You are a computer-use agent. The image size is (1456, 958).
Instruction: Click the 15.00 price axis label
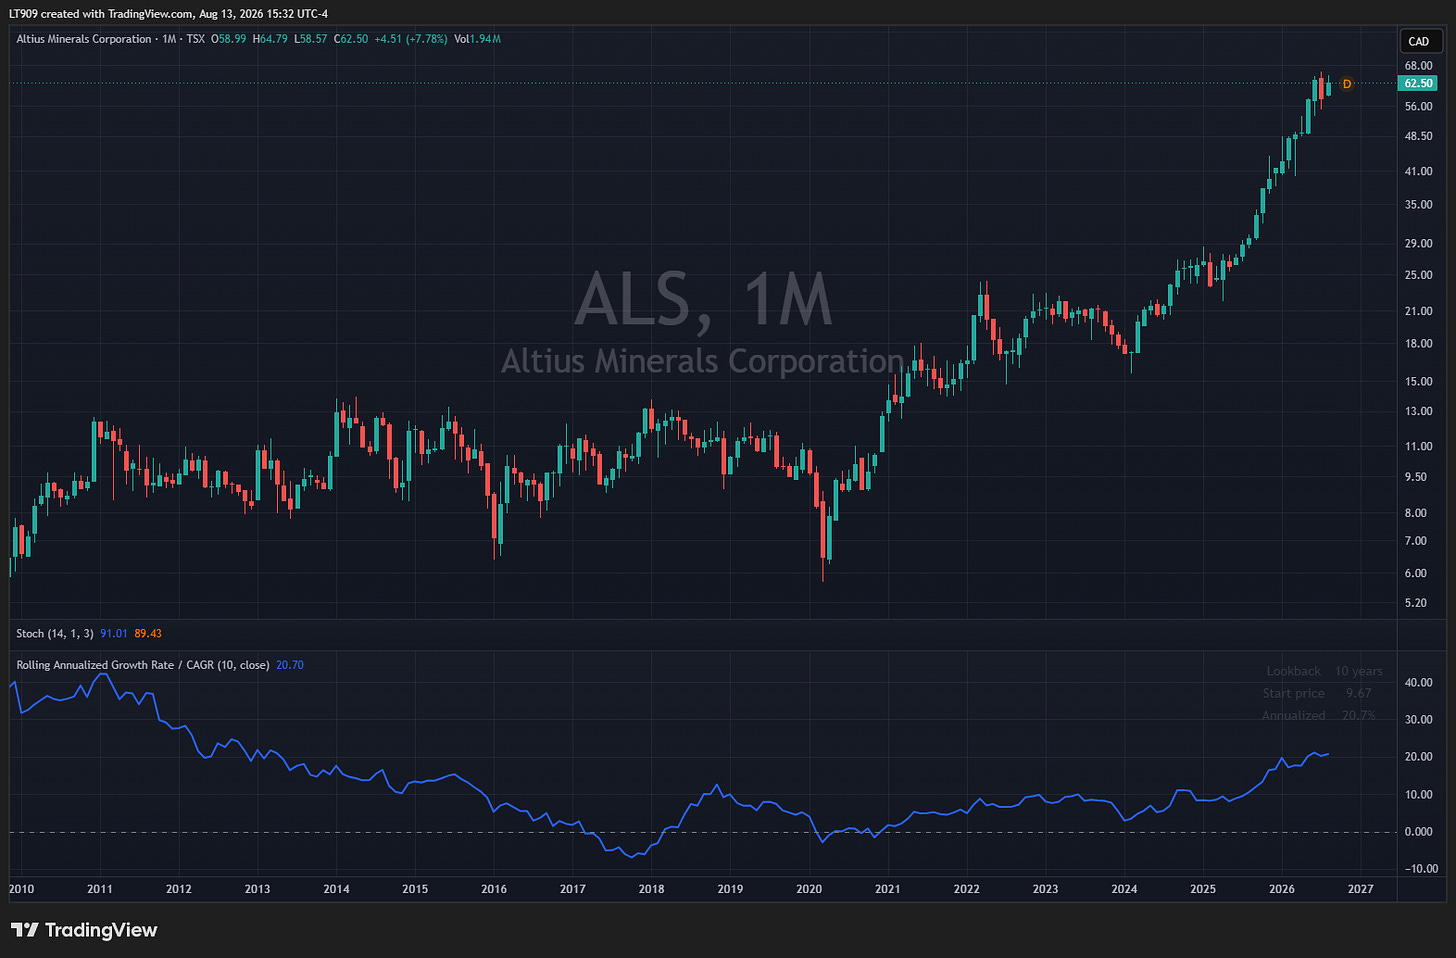click(1418, 382)
